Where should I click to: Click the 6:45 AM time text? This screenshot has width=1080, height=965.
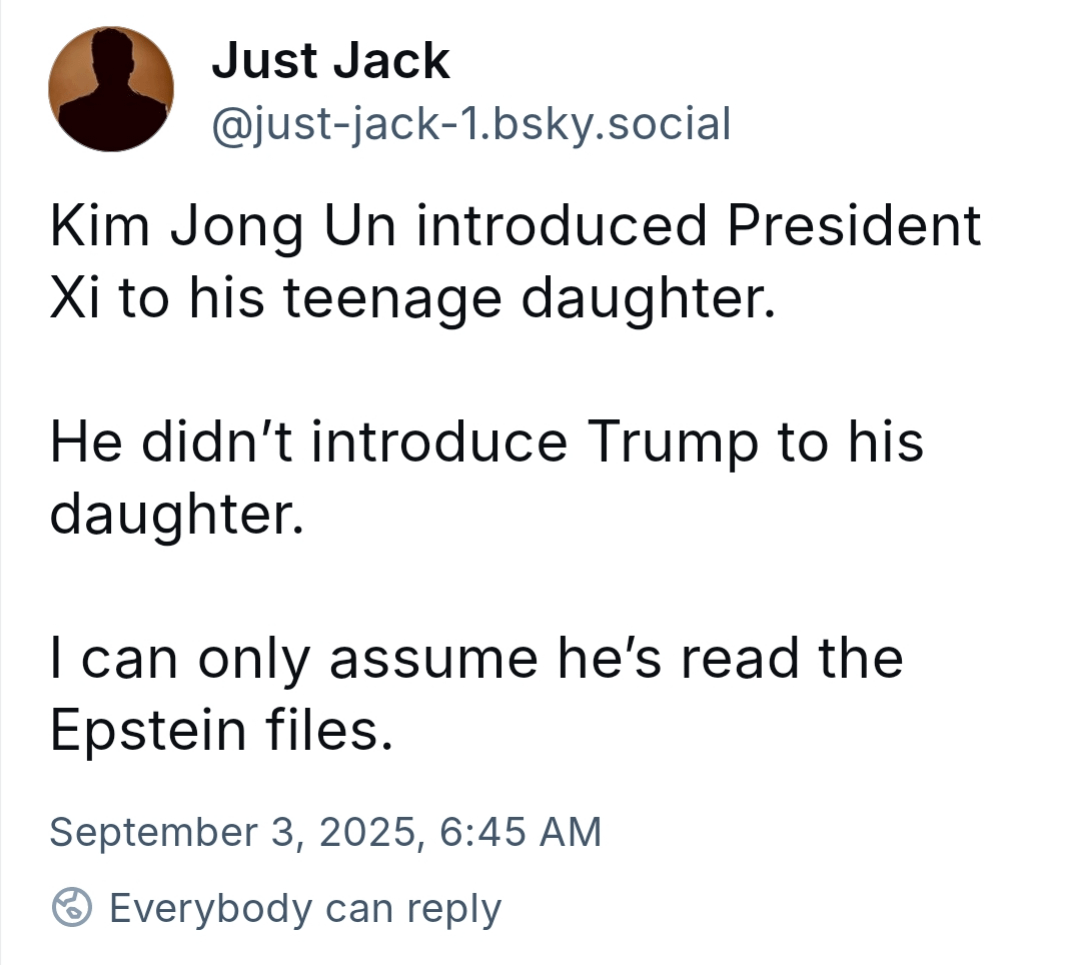pos(521,831)
